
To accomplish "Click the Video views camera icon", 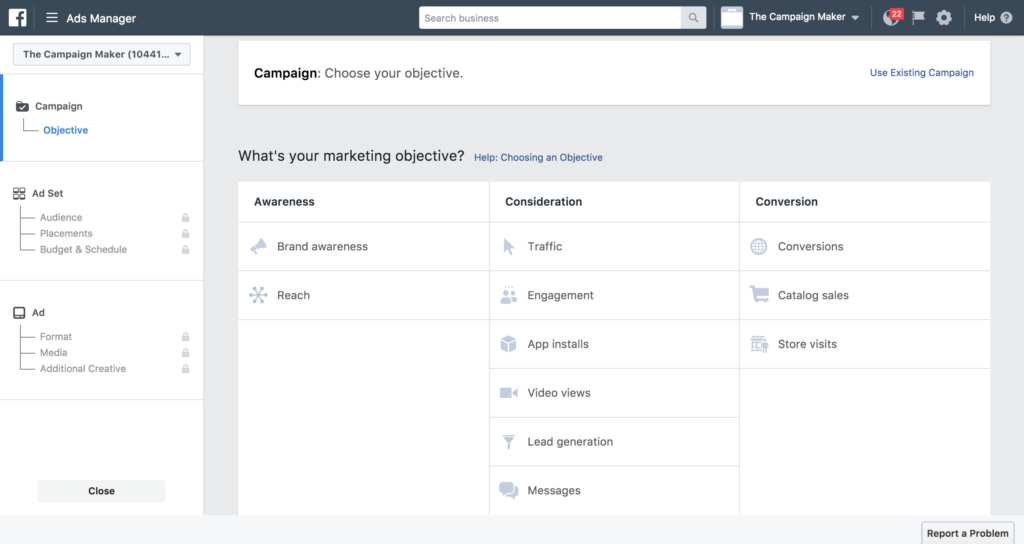I will click(x=509, y=393).
